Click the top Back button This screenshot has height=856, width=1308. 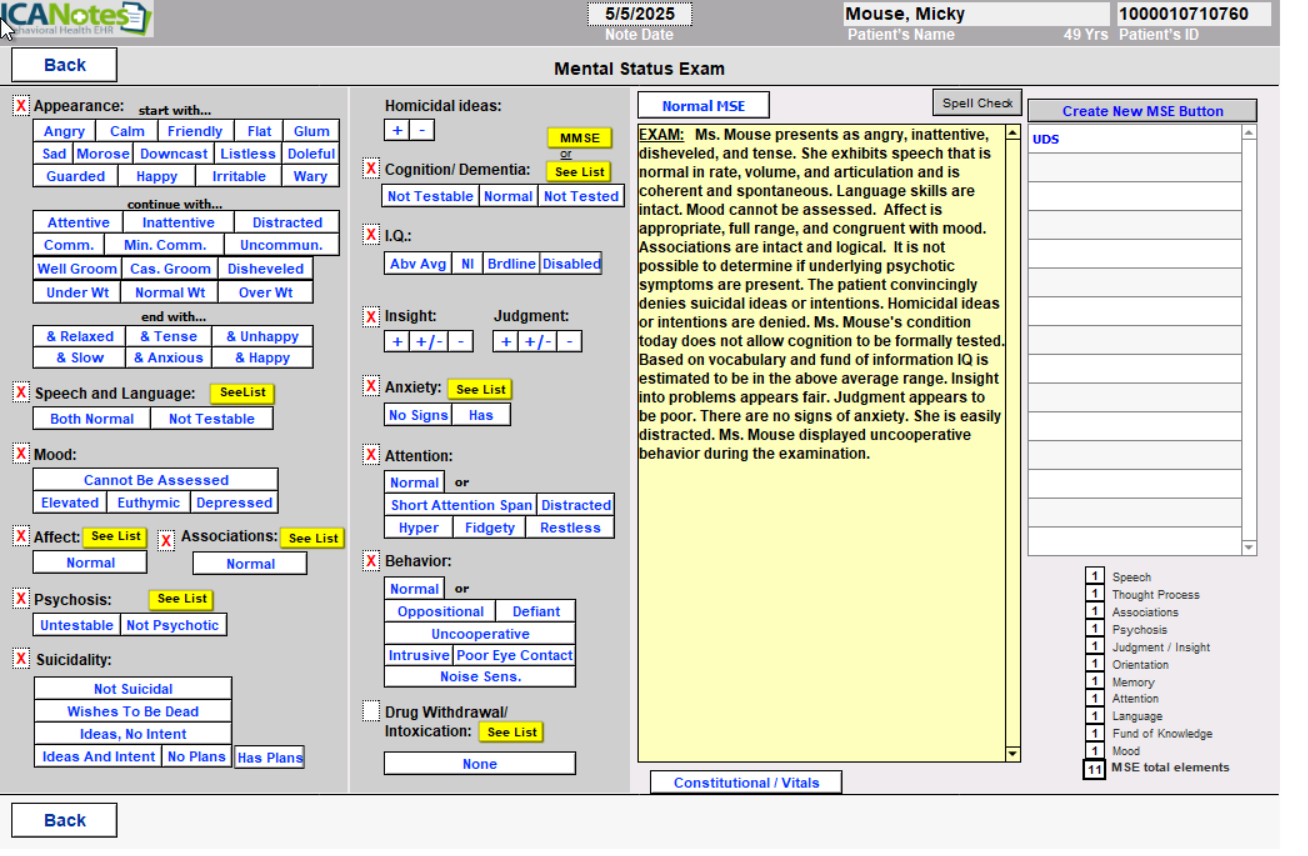(x=64, y=65)
